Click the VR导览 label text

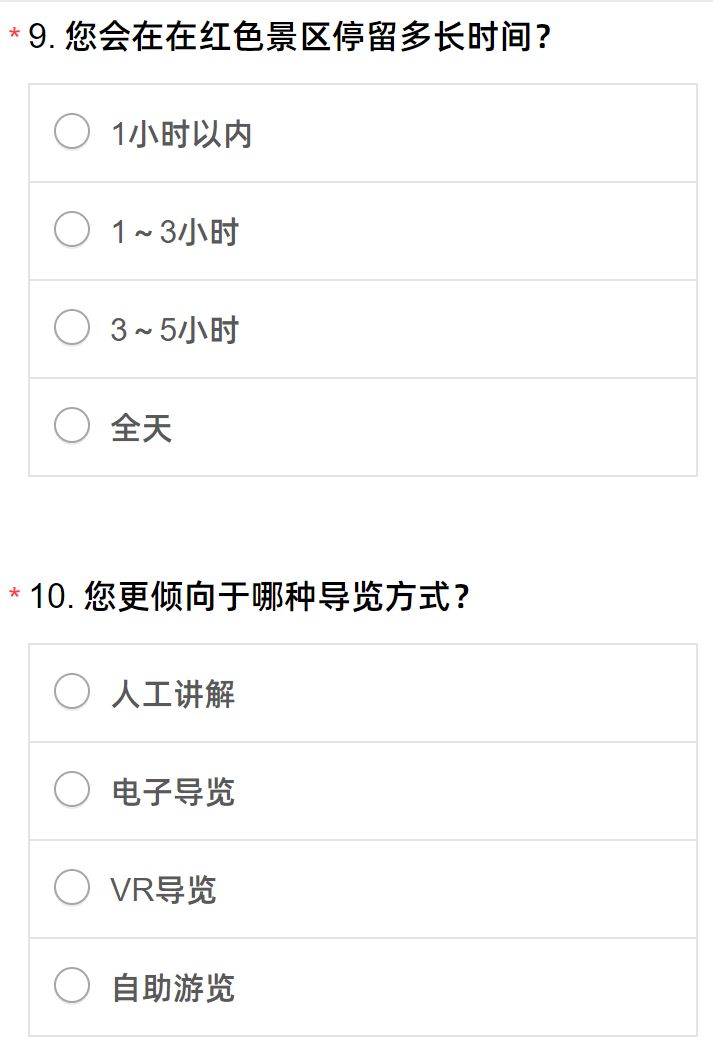tap(163, 890)
